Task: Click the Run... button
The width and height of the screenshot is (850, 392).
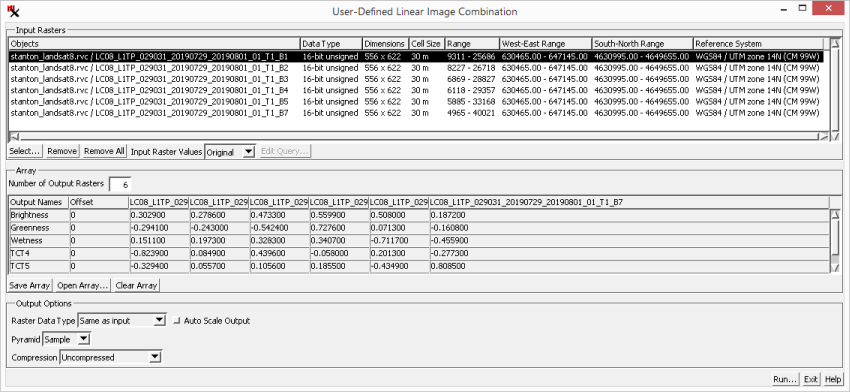Action: click(x=785, y=379)
